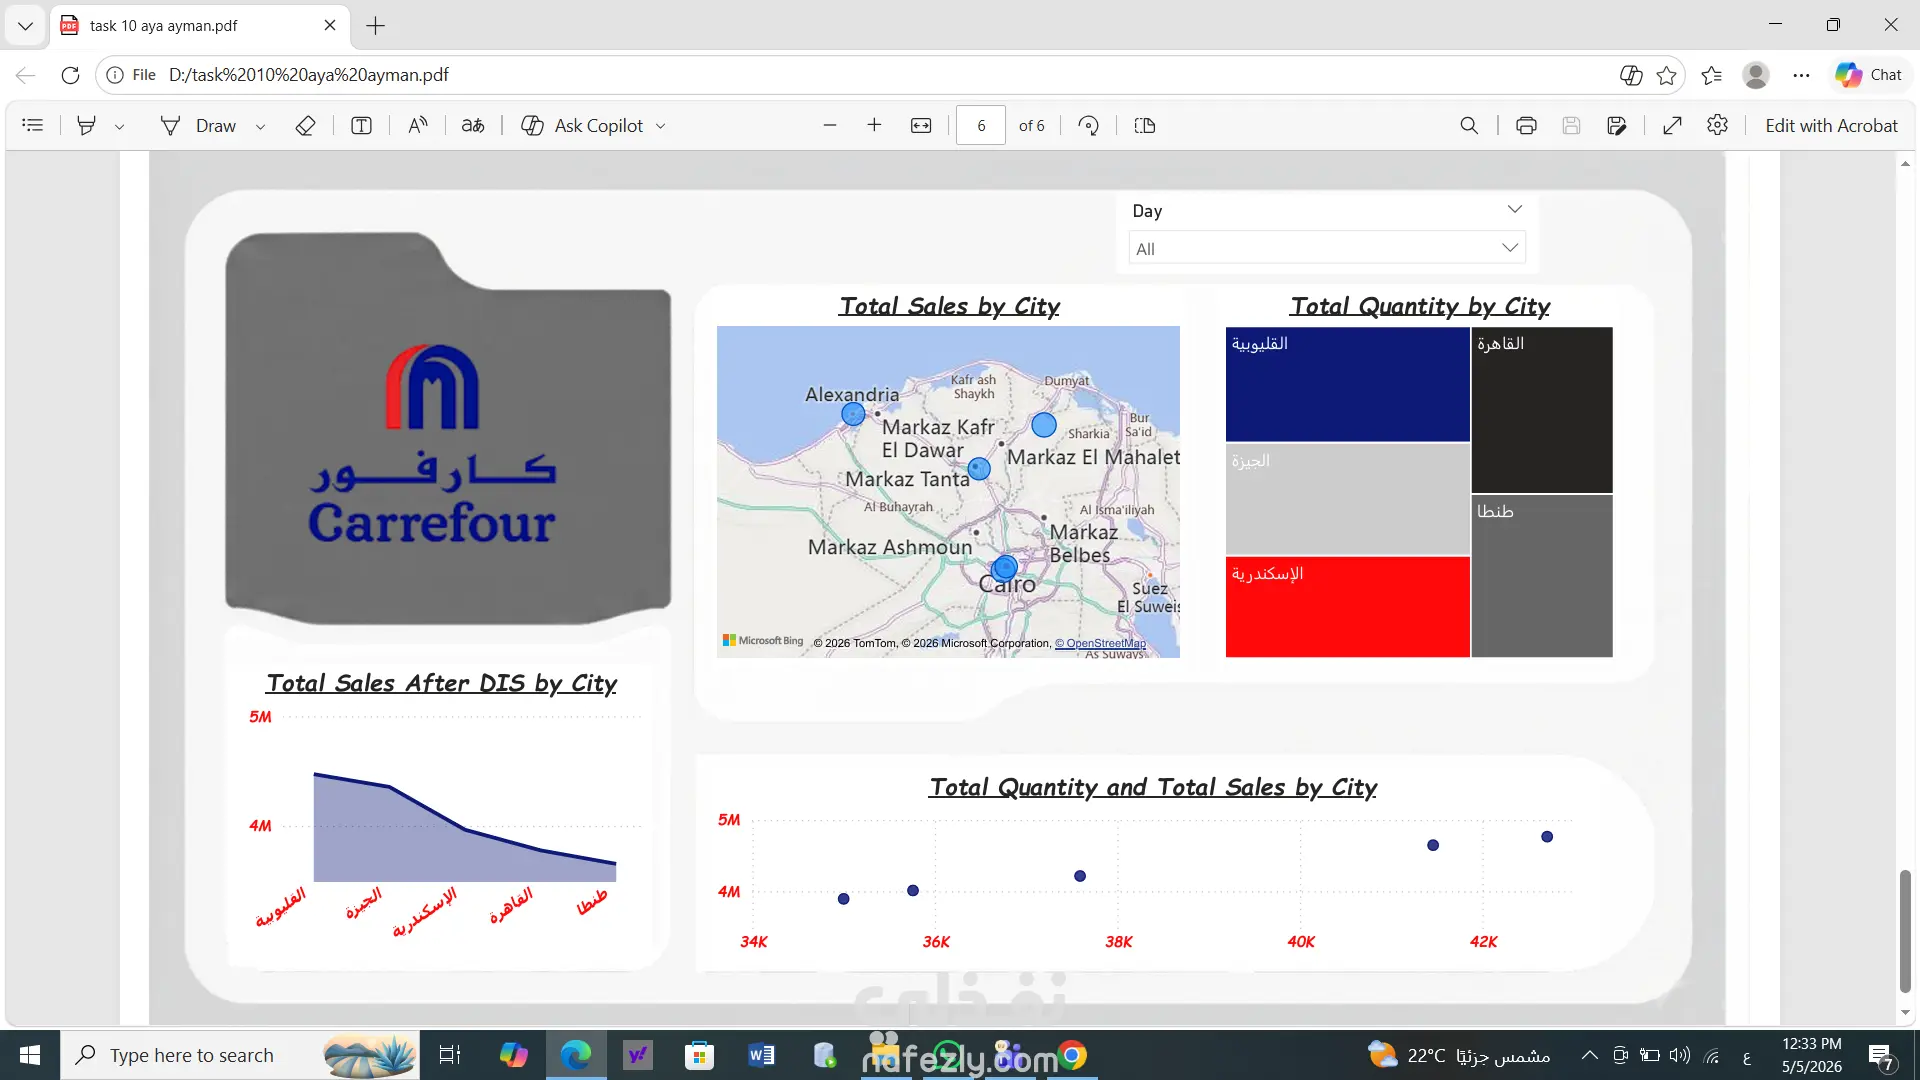Select the red الإسكندرية treemap block
1920x1080 pixels.
coord(1347,607)
